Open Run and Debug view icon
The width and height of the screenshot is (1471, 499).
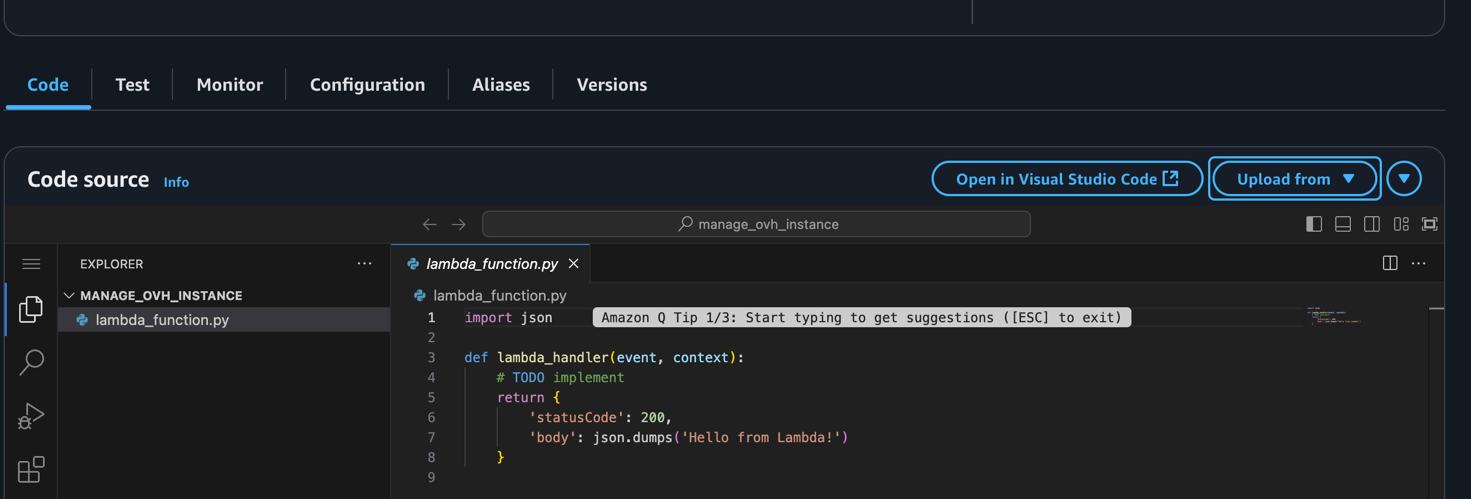click(31, 416)
